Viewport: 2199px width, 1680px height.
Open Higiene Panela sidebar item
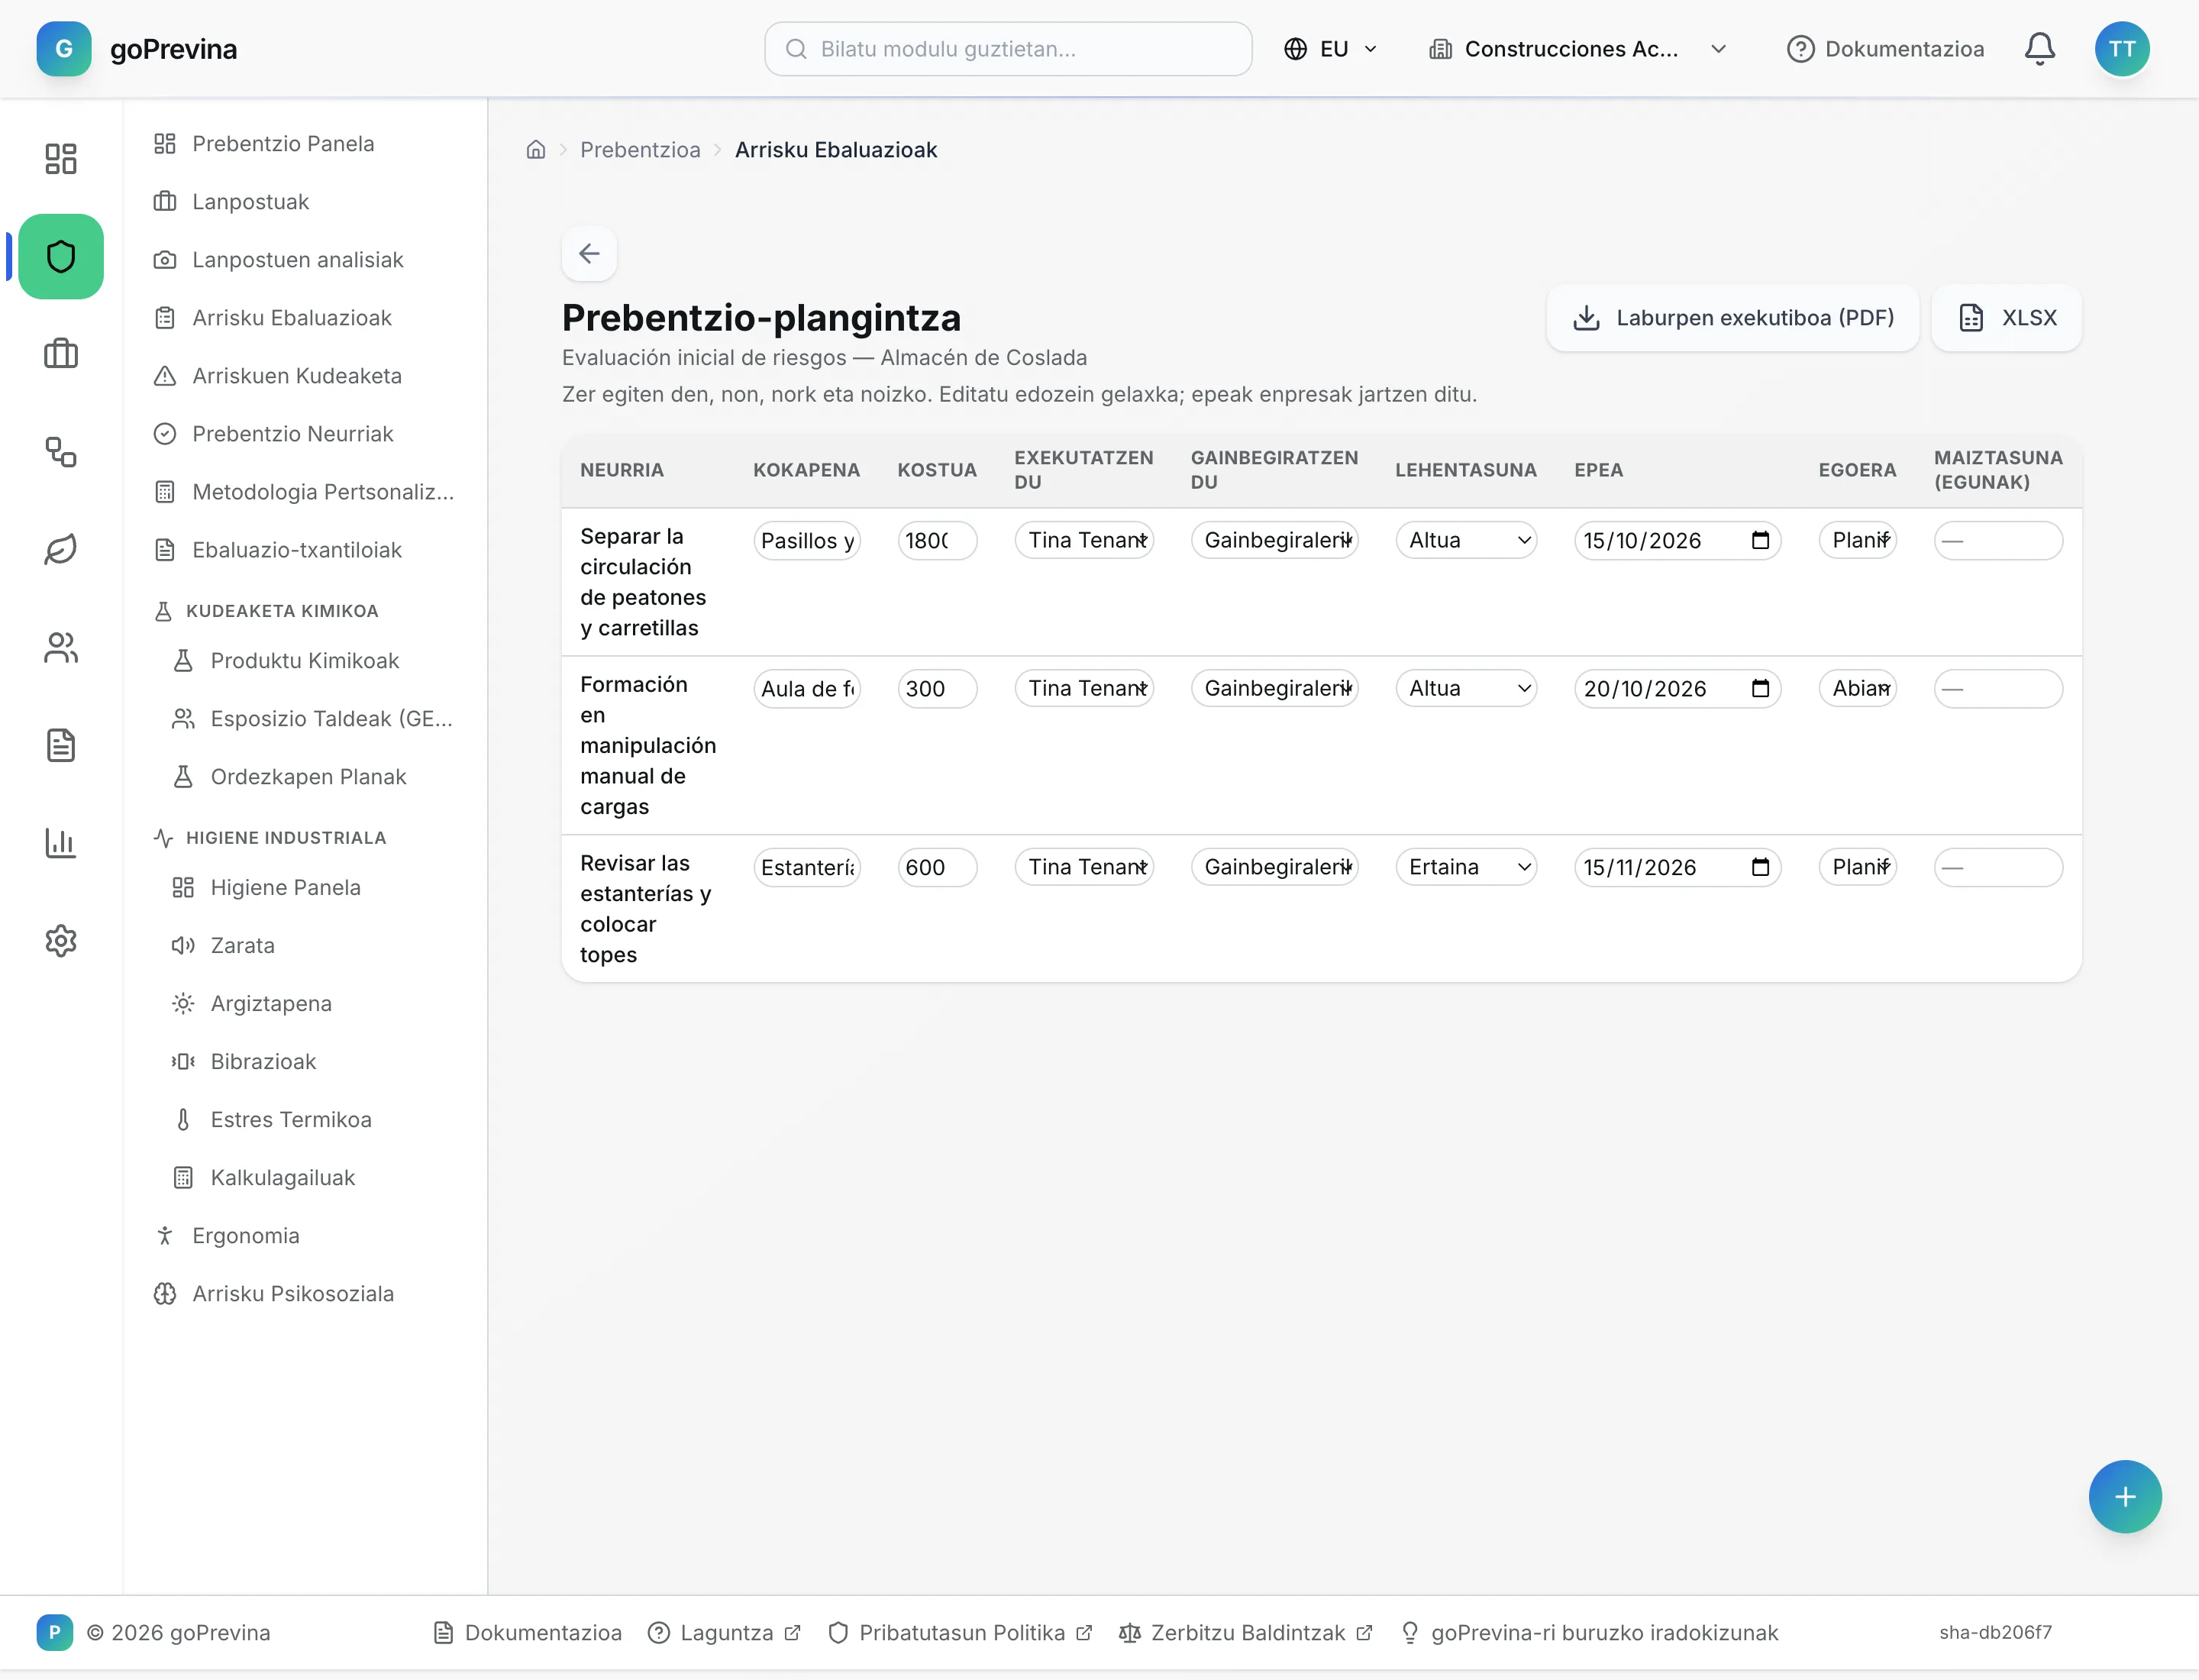click(x=314, y=888)
